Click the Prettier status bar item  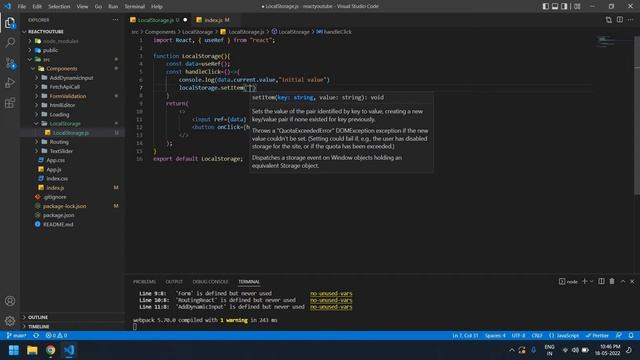[x=597, y=336]
